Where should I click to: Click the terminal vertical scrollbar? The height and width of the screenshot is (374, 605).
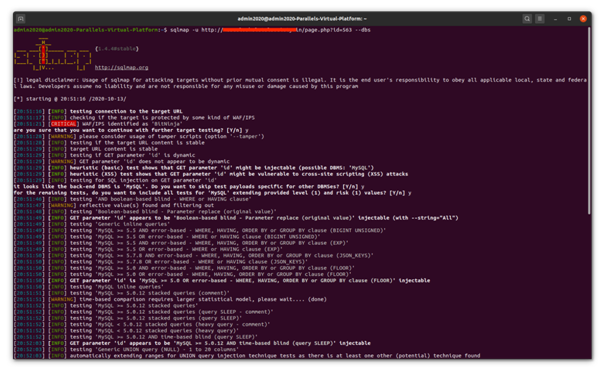coord(589,121)
